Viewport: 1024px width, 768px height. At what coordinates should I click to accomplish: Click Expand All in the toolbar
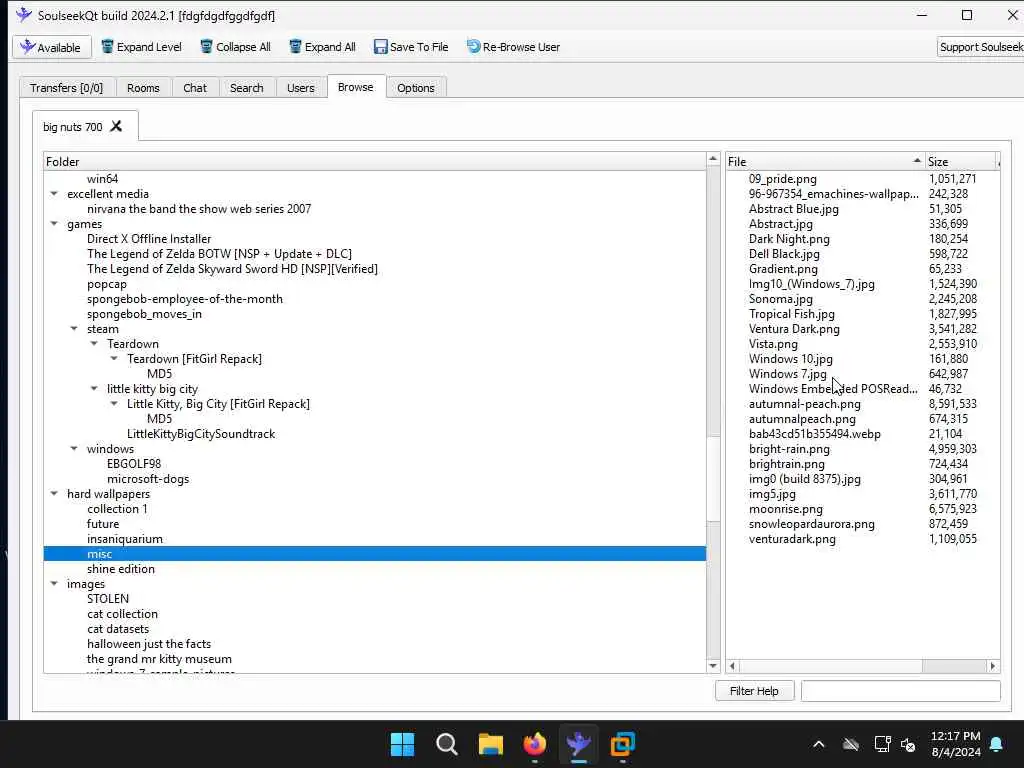click(323, 47)
